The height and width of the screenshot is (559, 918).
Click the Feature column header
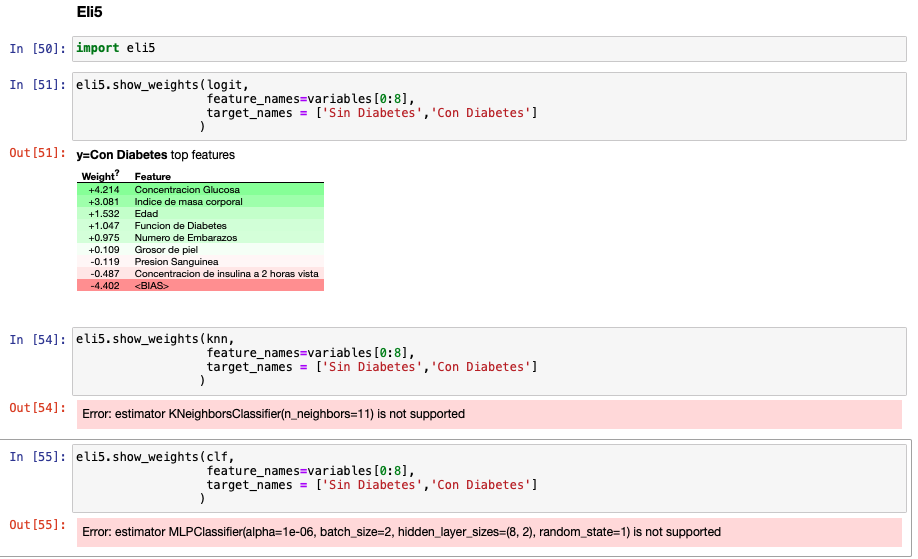[x=153, y=176]
